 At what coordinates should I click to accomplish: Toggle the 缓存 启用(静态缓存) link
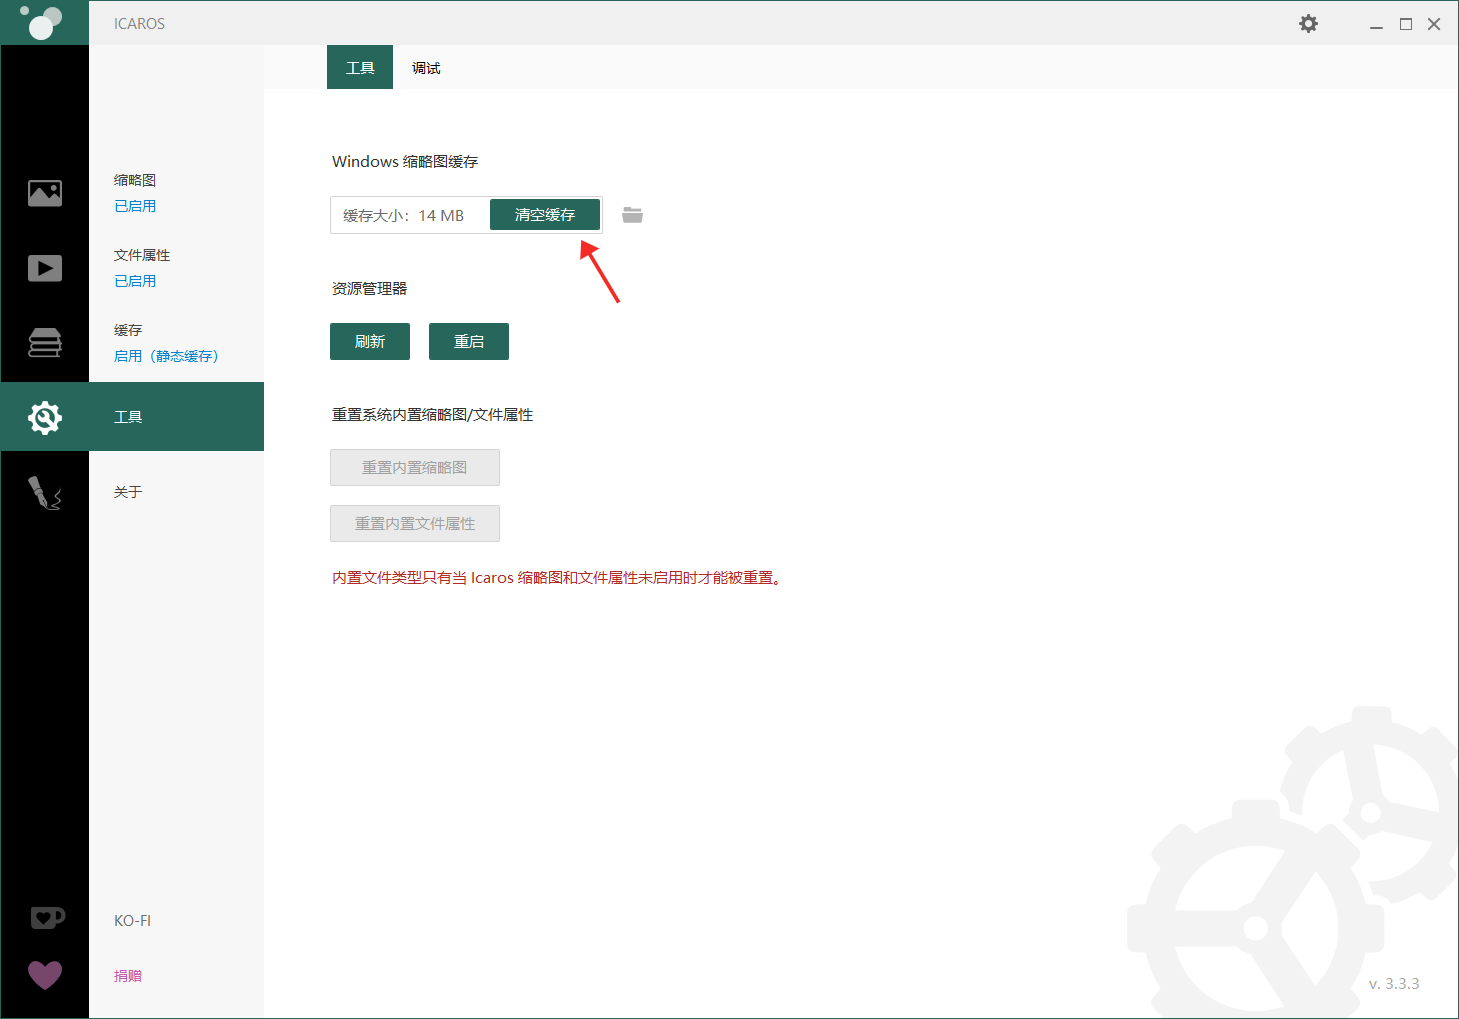coord(166,356)
